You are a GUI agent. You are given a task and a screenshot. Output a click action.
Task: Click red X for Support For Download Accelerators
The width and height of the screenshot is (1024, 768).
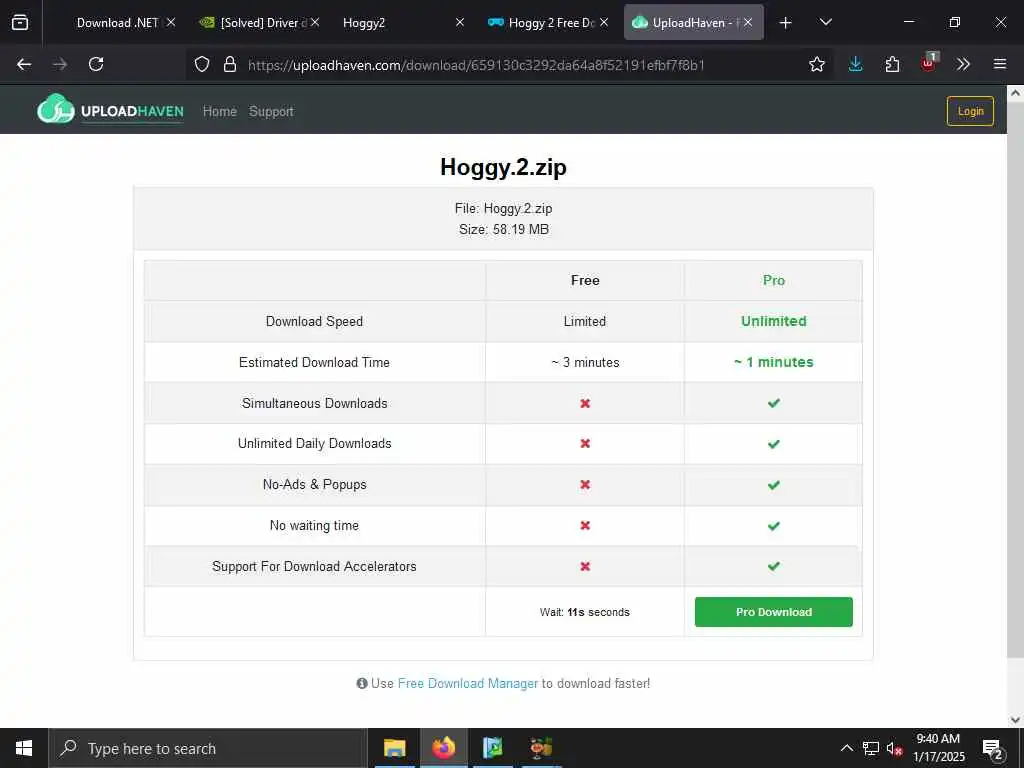(x=585, y=566)
